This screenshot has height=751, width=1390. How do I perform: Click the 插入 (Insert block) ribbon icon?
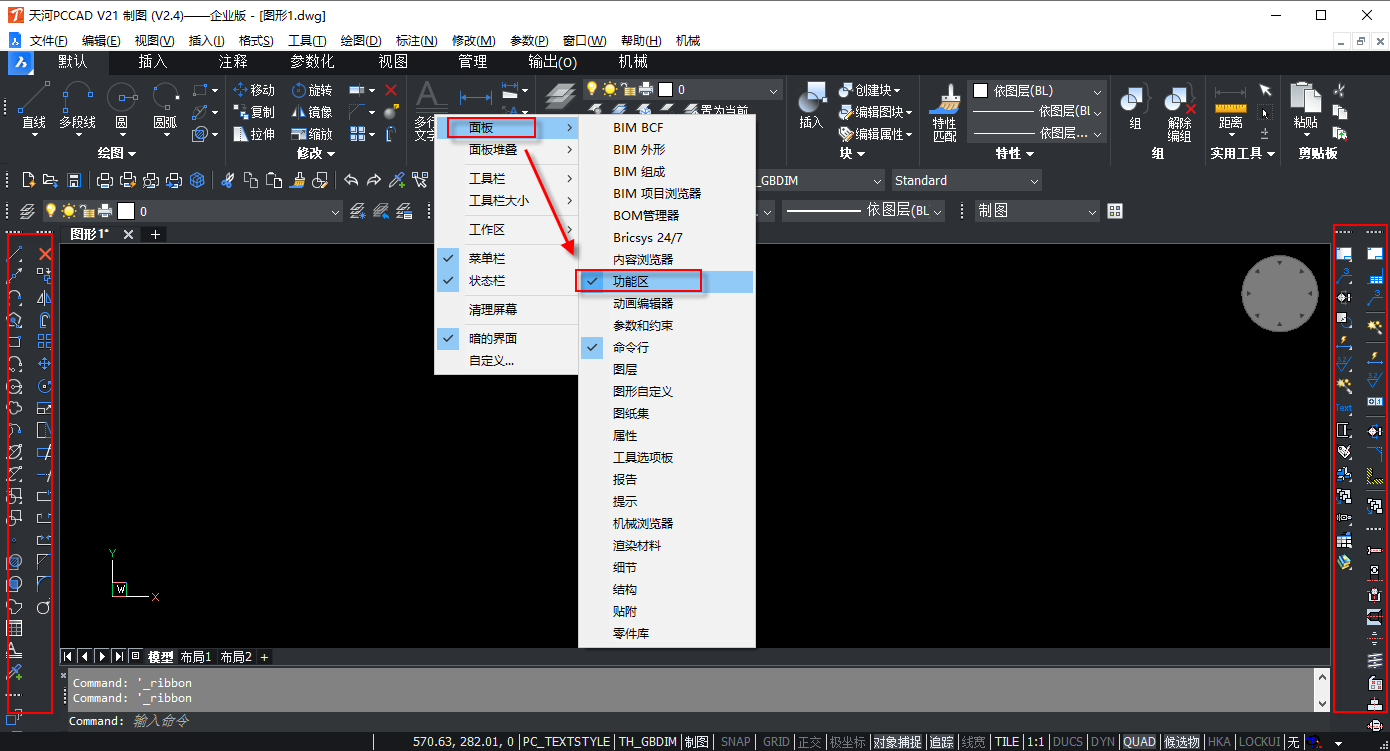coord(811,105)
